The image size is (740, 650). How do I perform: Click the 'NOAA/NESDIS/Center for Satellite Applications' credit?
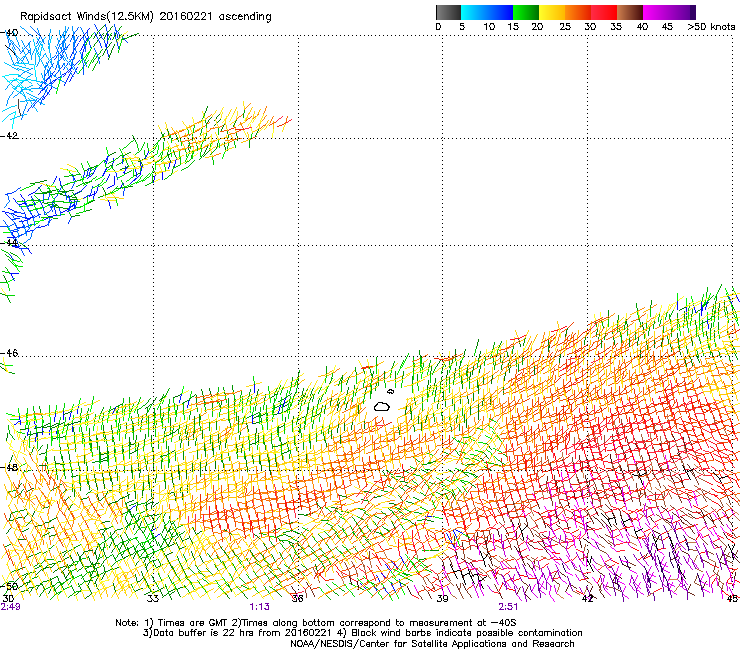coord(432,644)
